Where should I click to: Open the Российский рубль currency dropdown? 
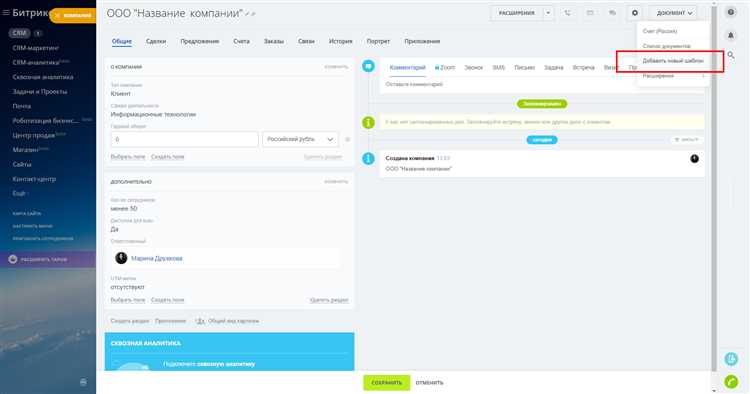pyautogui.click(x=300, y=139)
